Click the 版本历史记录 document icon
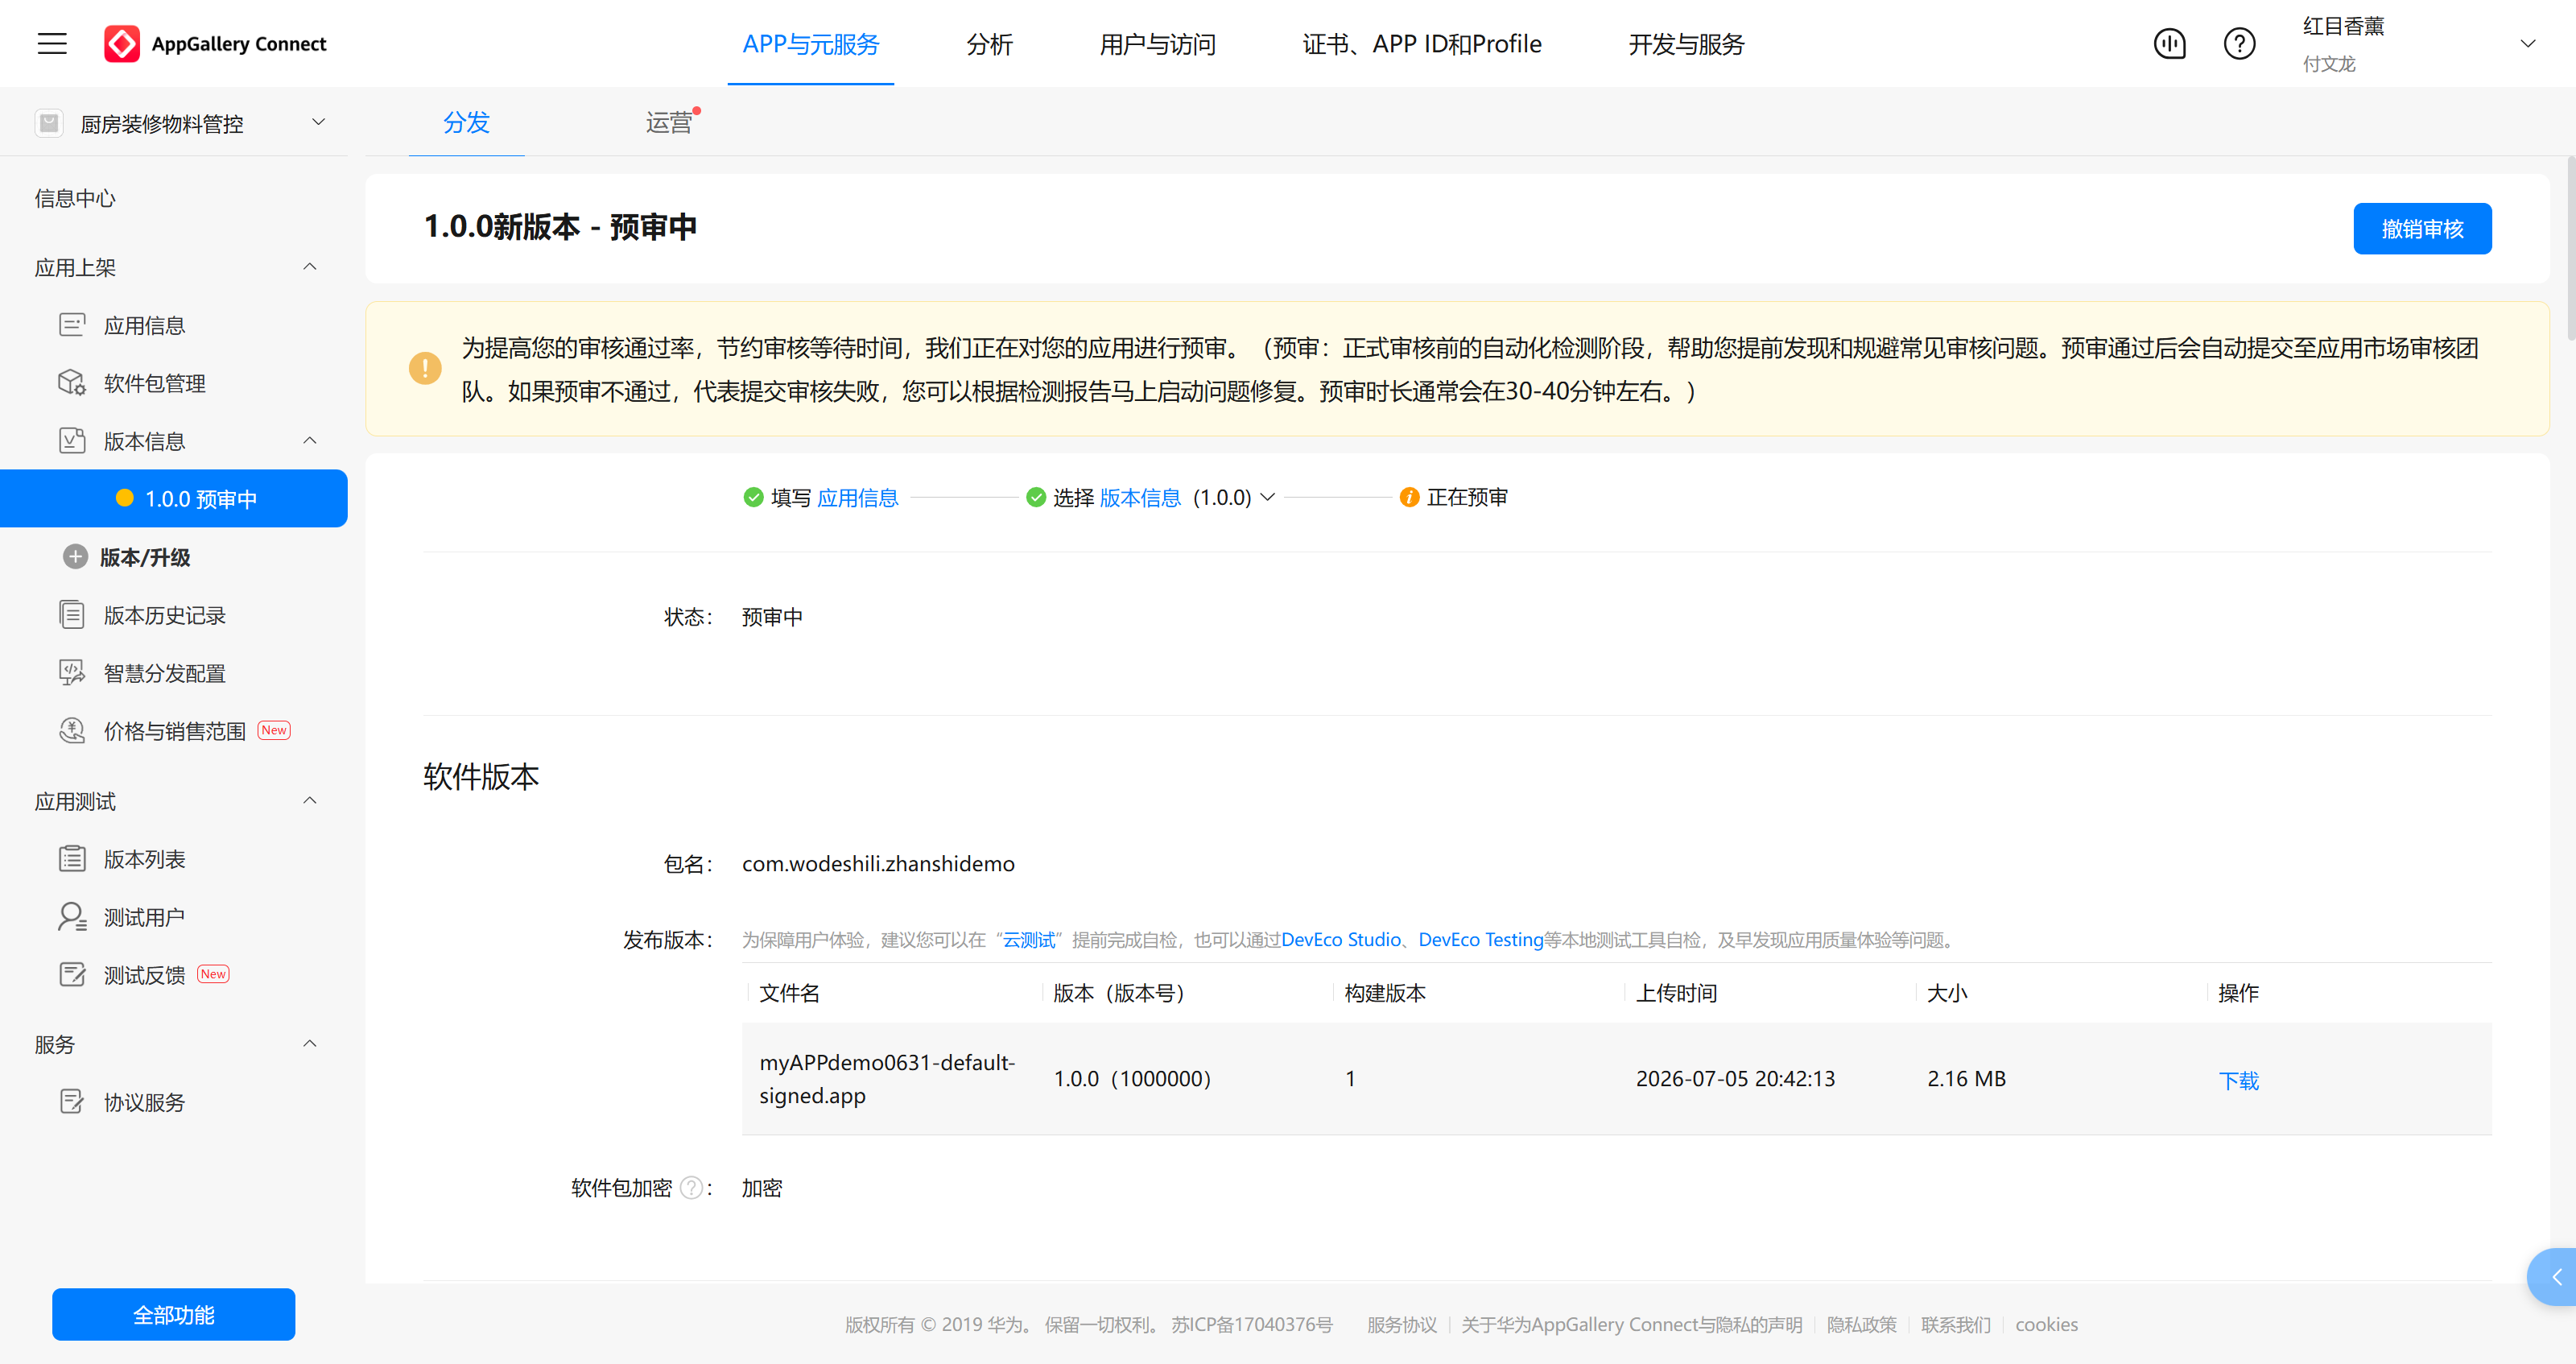The image size is (2576, 1364). point(72,614)
